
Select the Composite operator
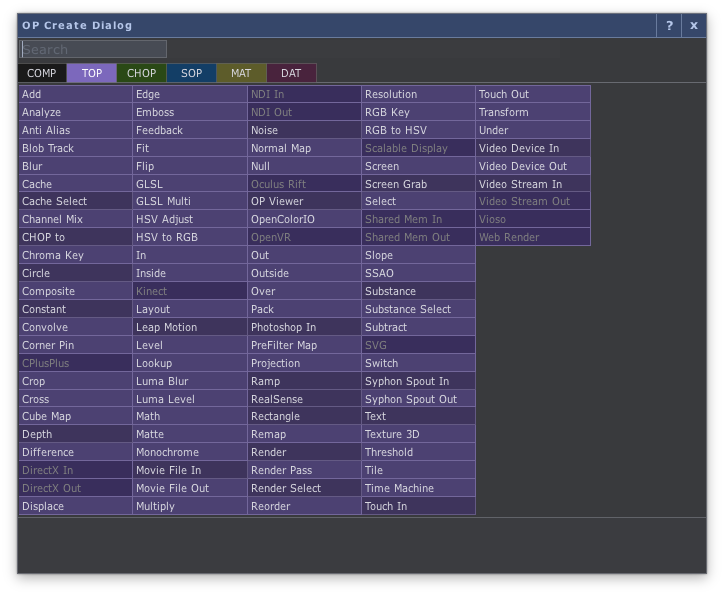(x=76, y=291)
